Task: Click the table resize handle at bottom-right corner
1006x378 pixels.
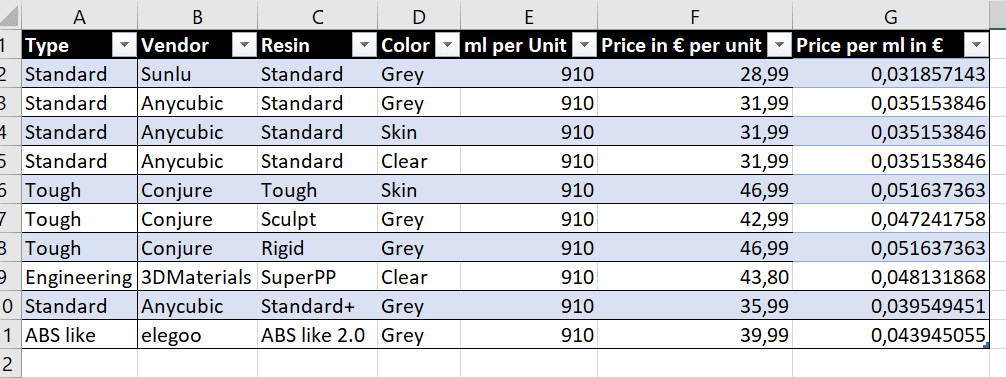Action: coord(986,347)
